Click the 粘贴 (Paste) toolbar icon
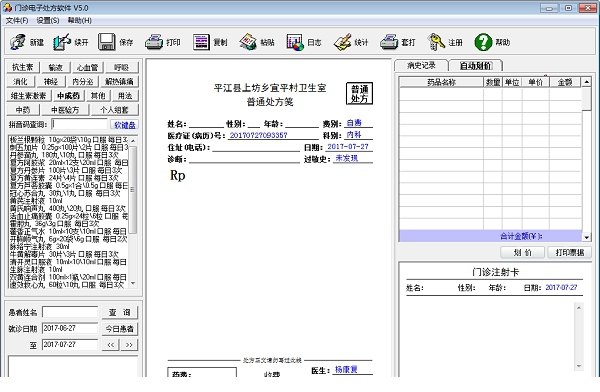Image resolution: width=600 pixels, height=392 pixels. tap(248, 42)
